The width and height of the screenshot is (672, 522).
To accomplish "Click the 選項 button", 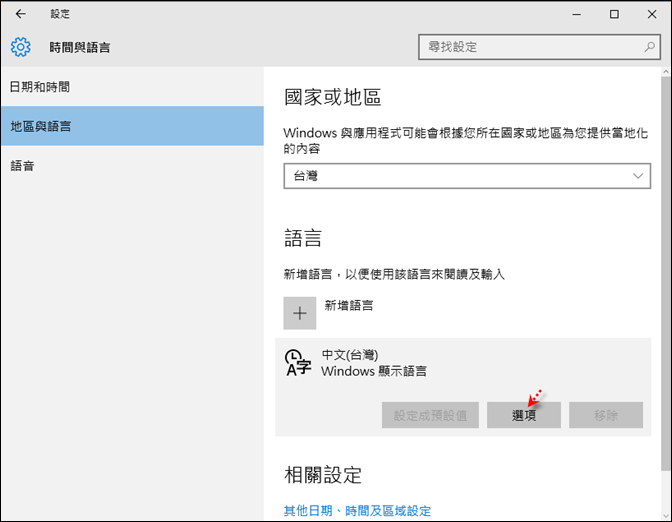I will point(524,415).
